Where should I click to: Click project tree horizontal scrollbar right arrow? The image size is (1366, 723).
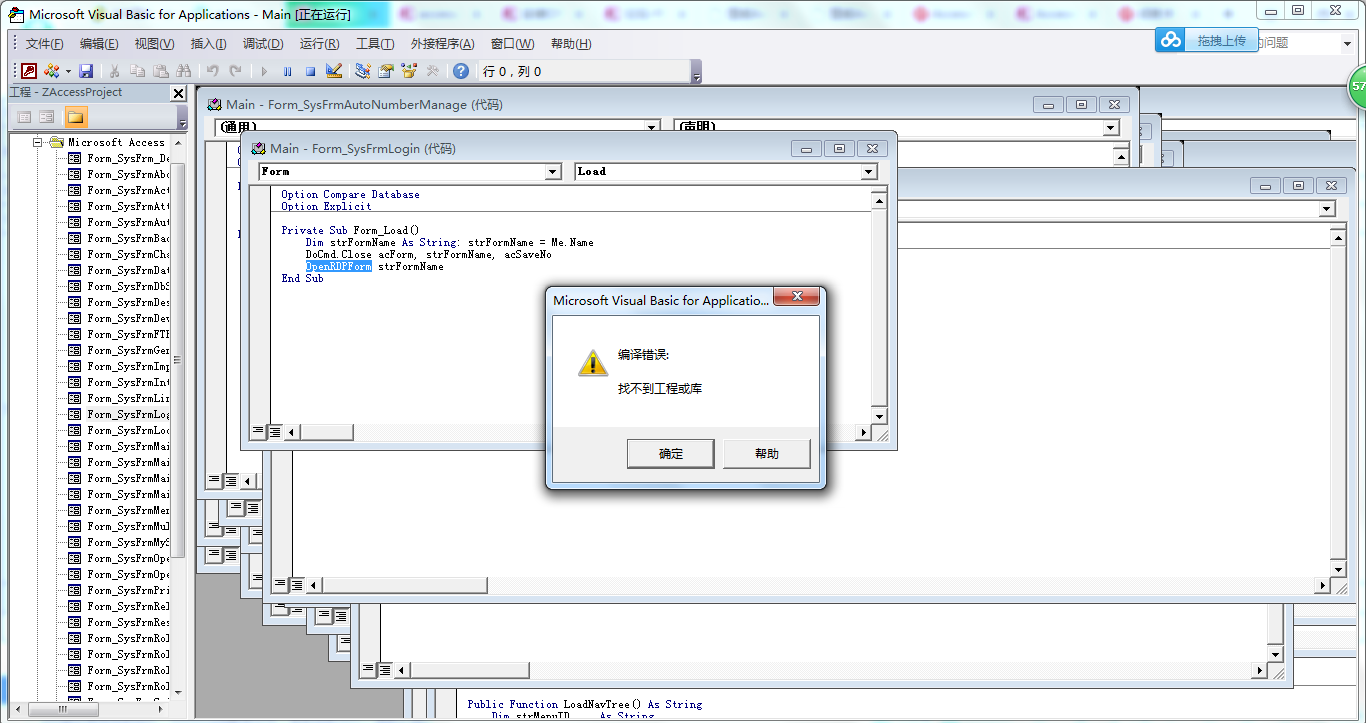pyautogui.click(x=163, y=709)
